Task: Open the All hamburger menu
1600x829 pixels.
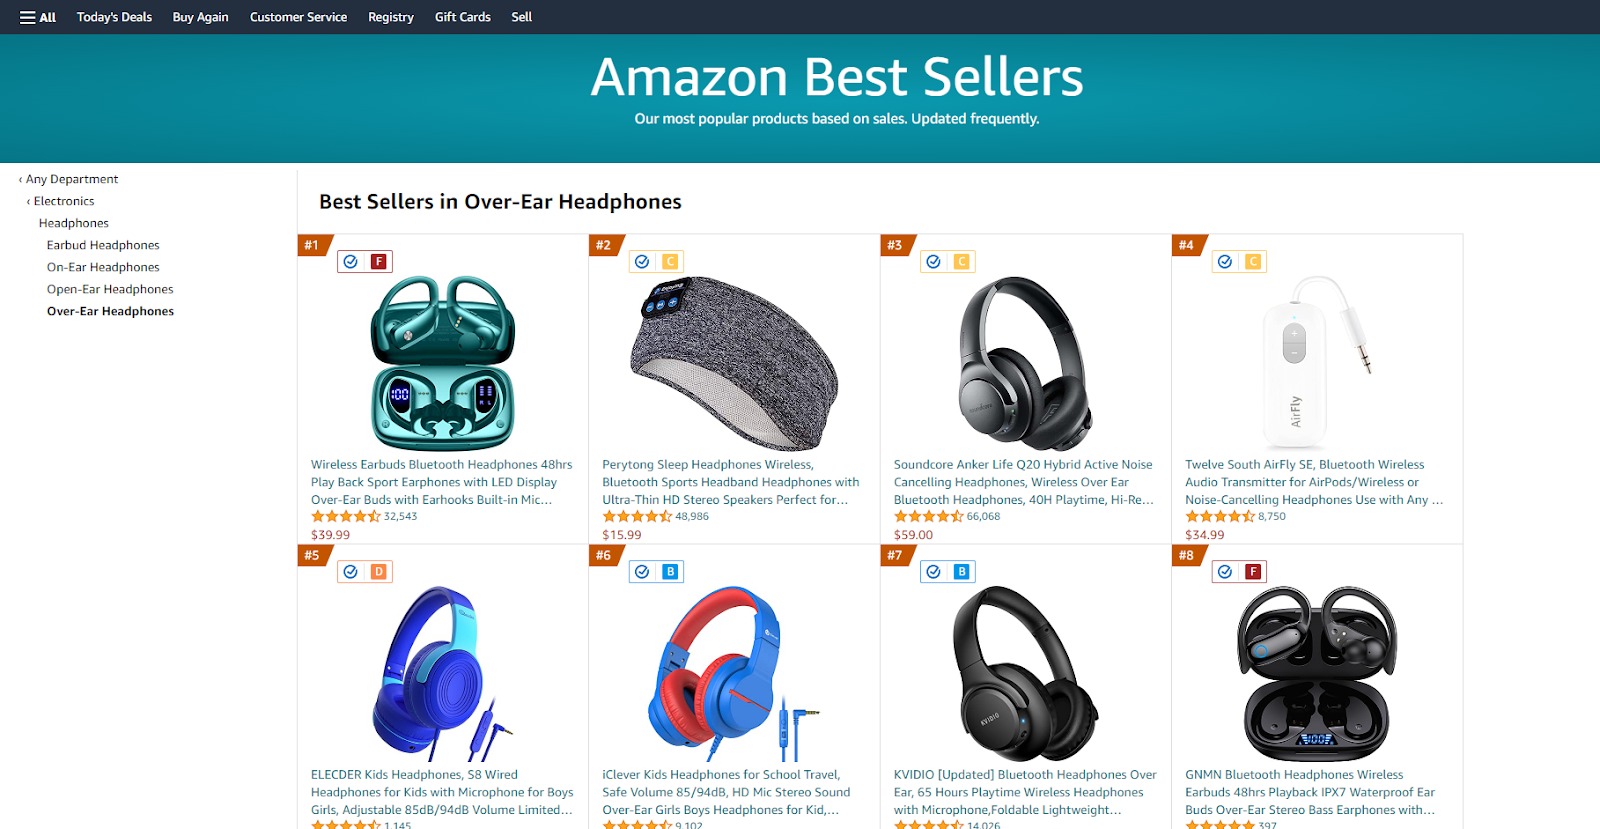Action: pos(38,17)
